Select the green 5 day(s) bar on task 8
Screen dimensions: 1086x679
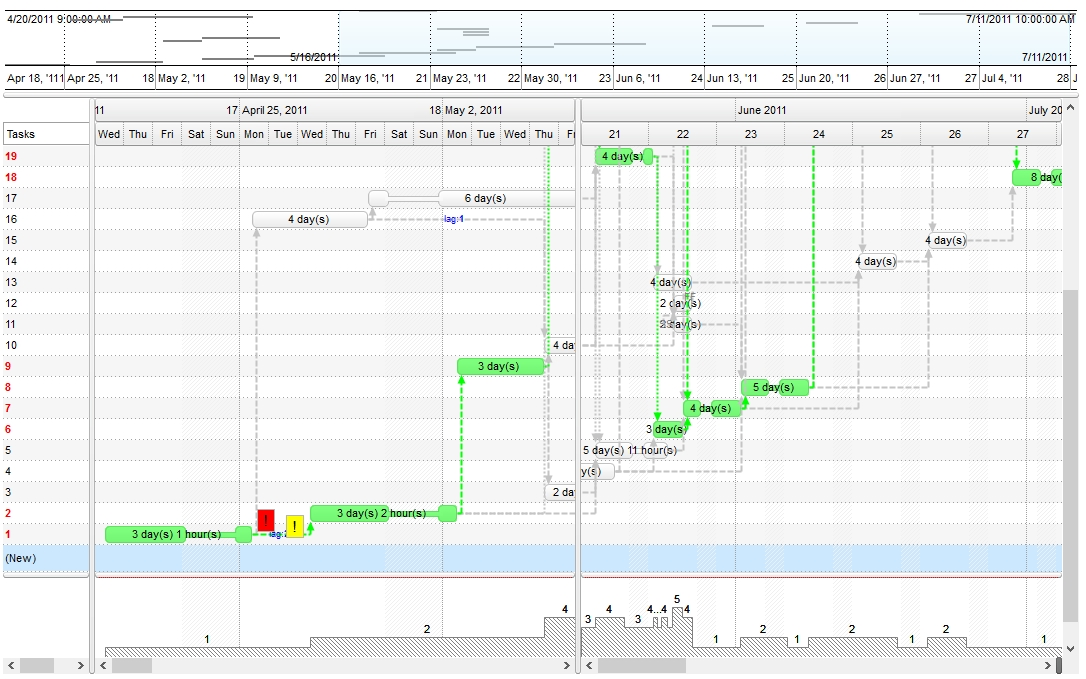coord(774,388)
